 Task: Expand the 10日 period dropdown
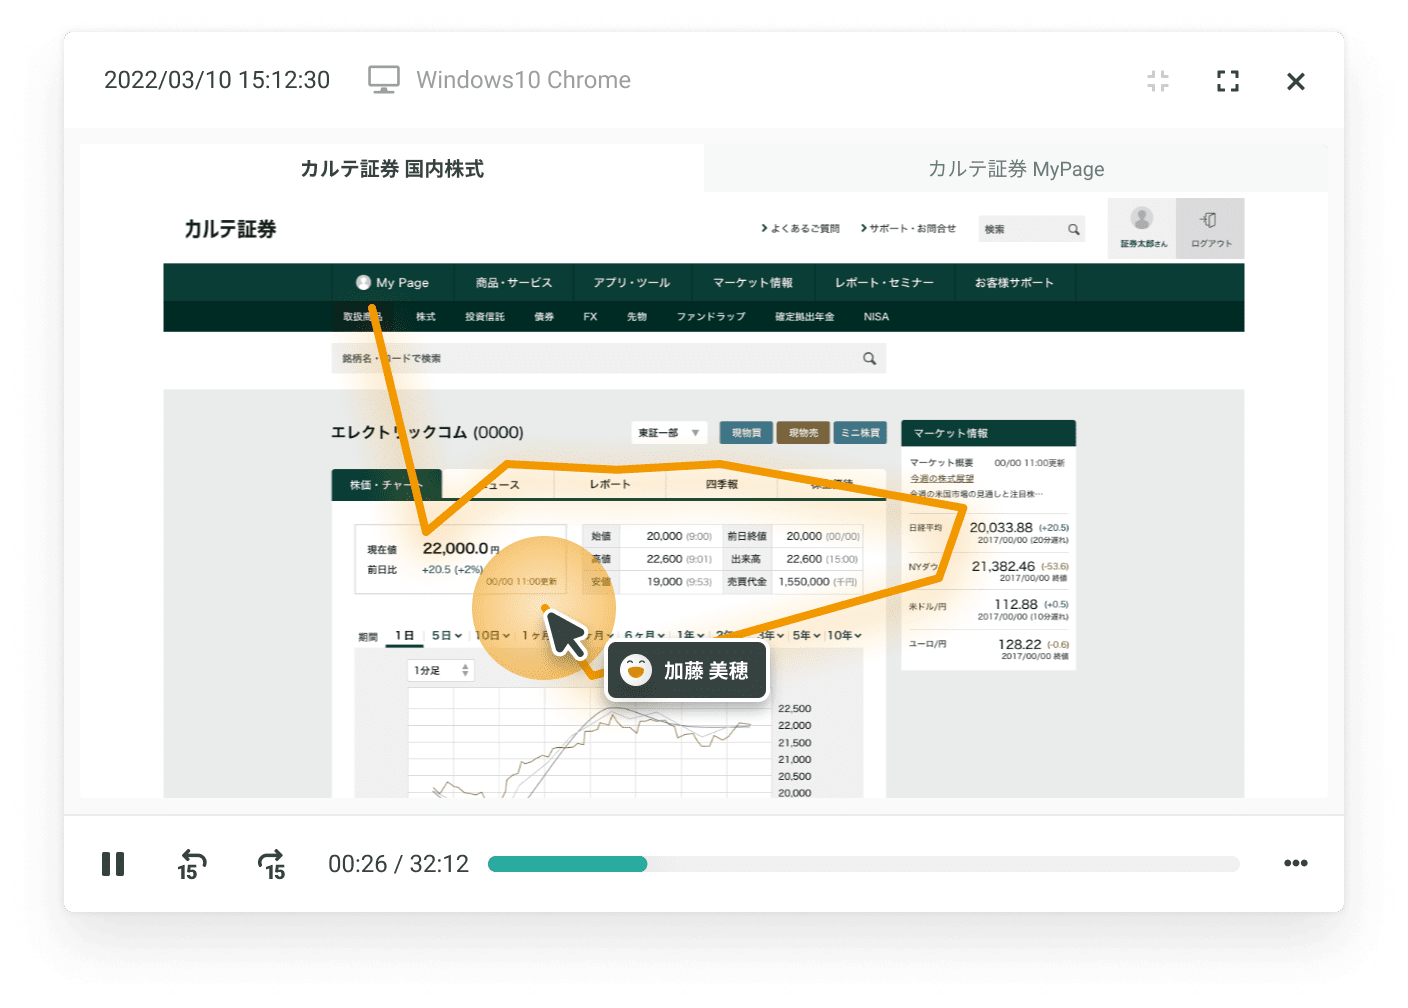[492, 636]
